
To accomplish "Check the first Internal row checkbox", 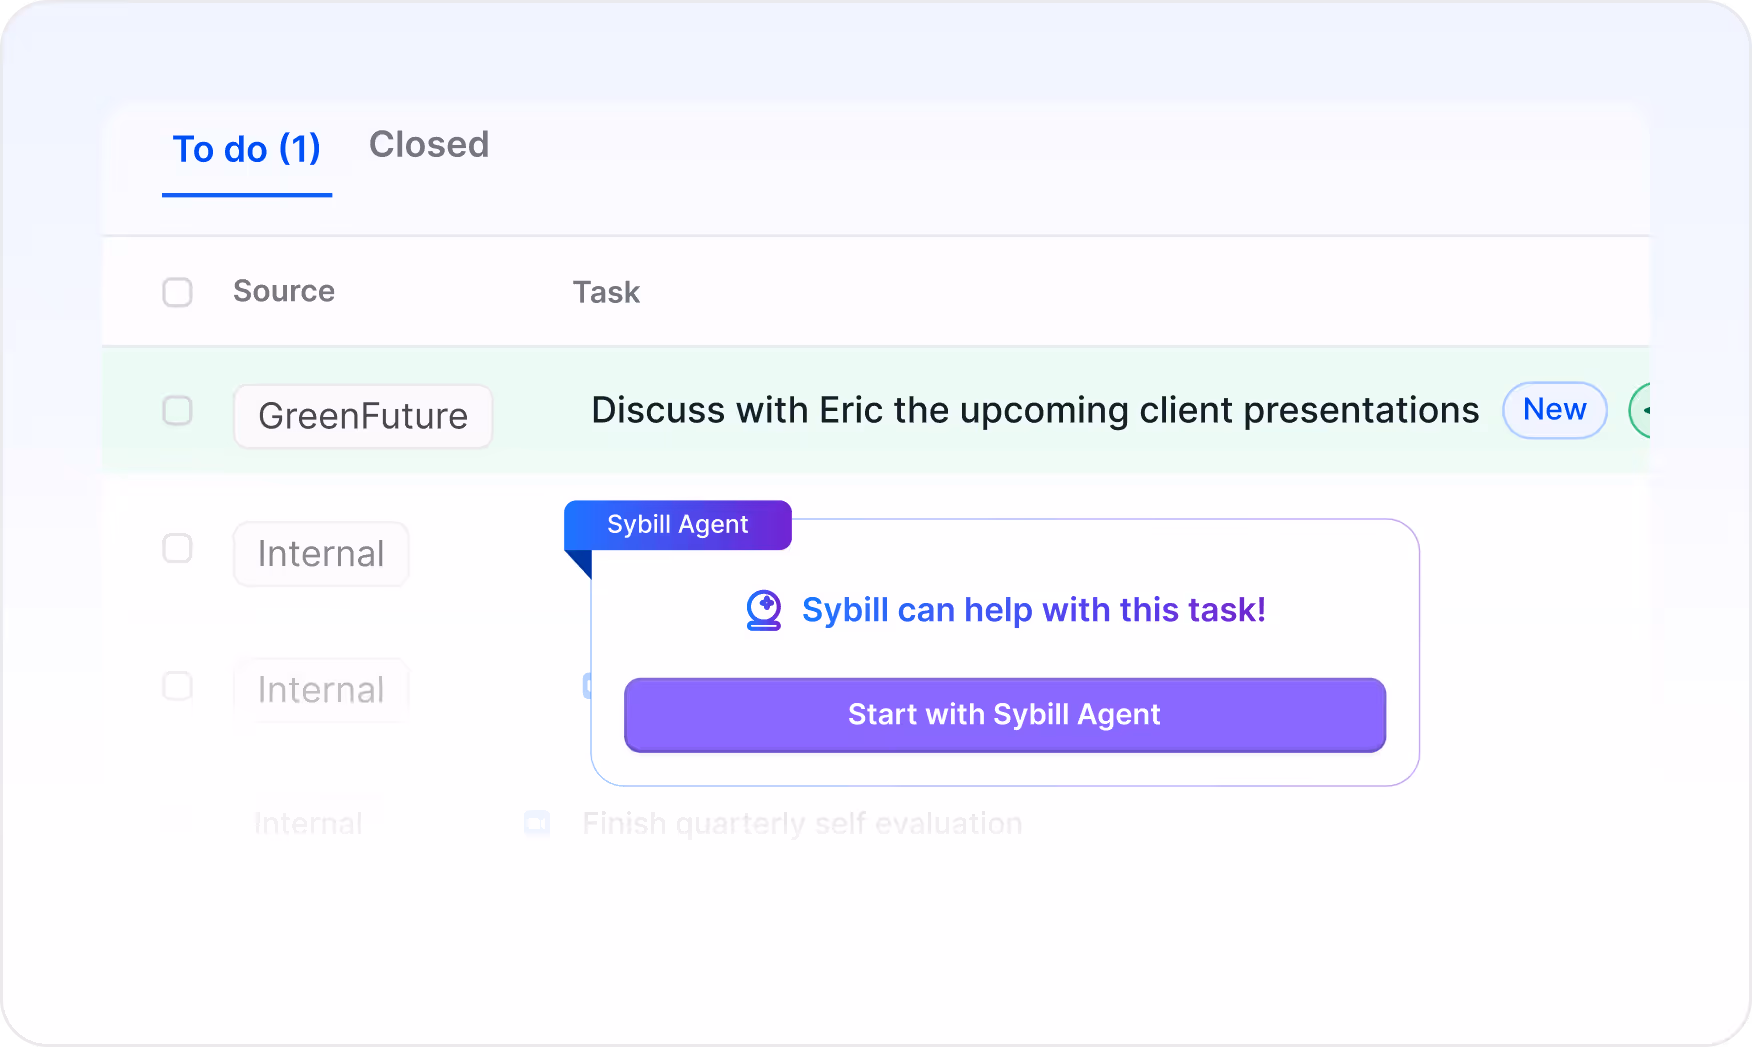I will pyautogui.click(x=178, y=548).
